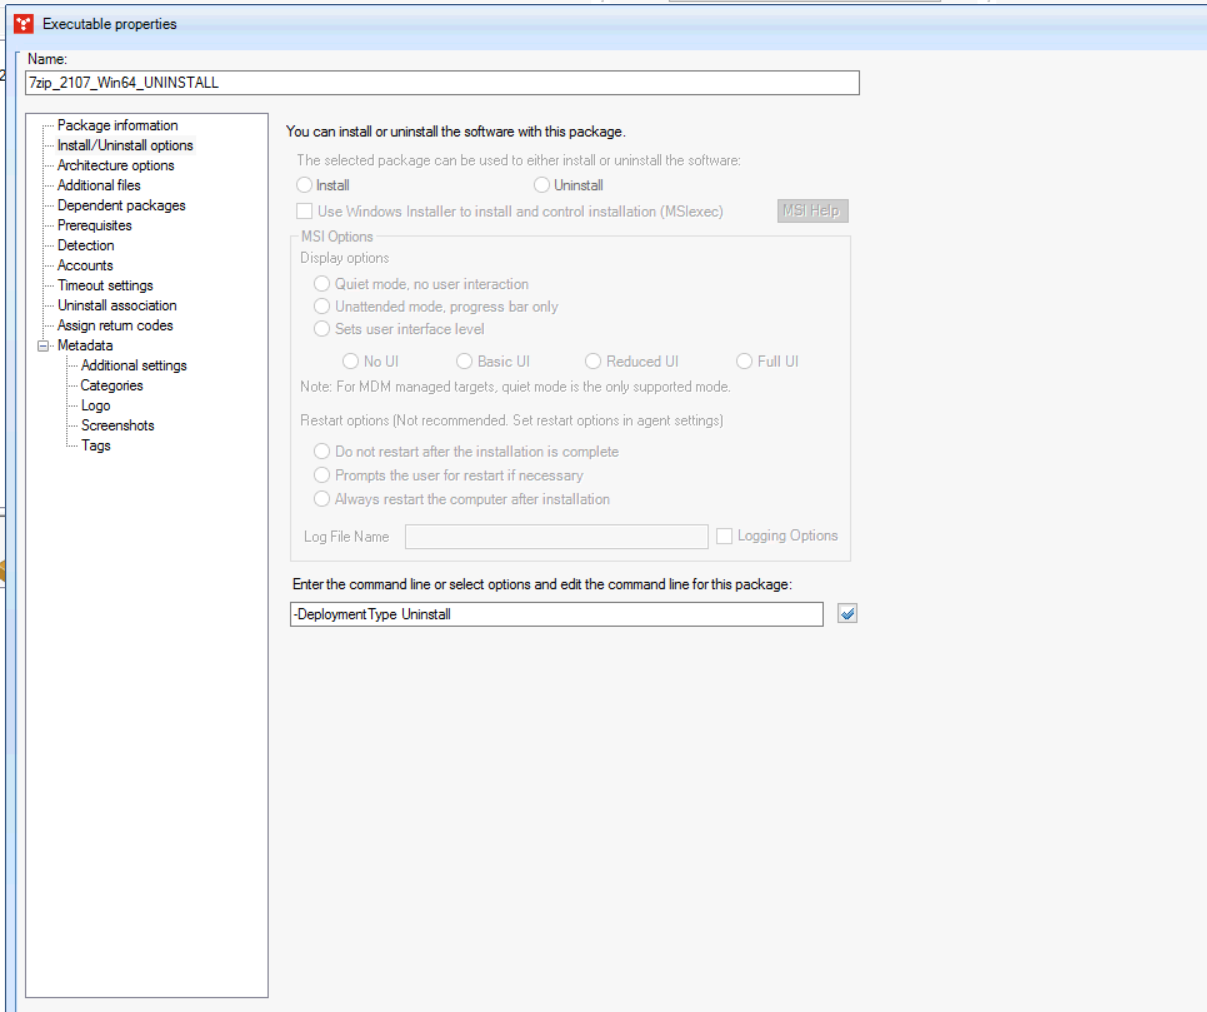This screenshot has height=1012, width=1207.
Task: Select Full UI interface level
Action: (x=744, y=361)
